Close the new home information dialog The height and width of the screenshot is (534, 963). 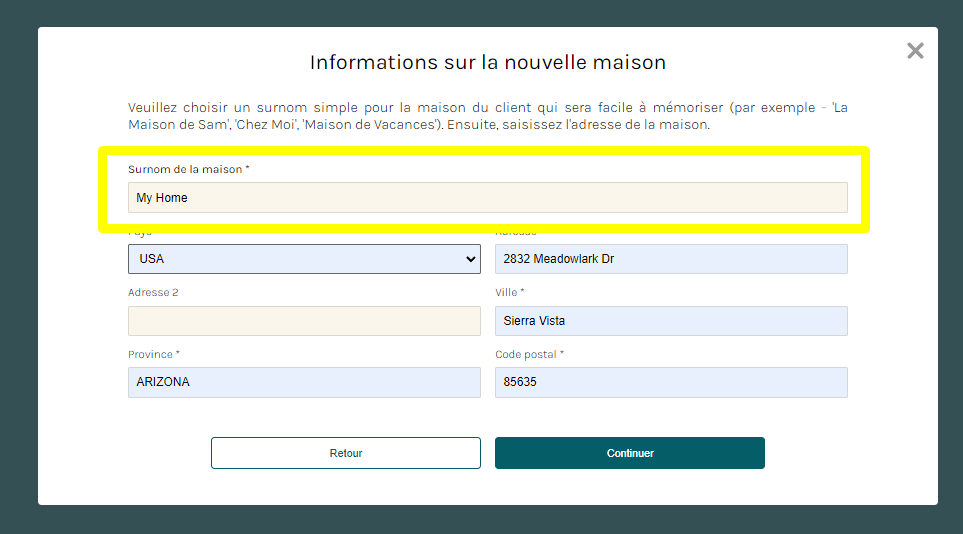[x=915, y=50]
